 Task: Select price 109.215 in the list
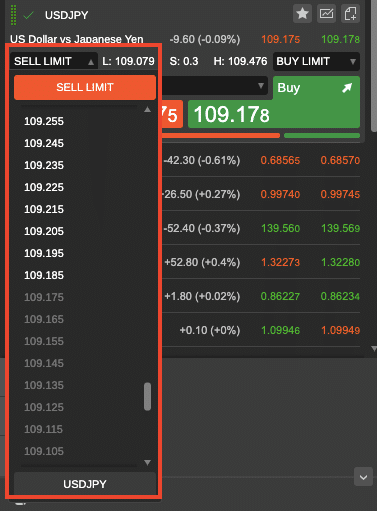coord(44,209)
